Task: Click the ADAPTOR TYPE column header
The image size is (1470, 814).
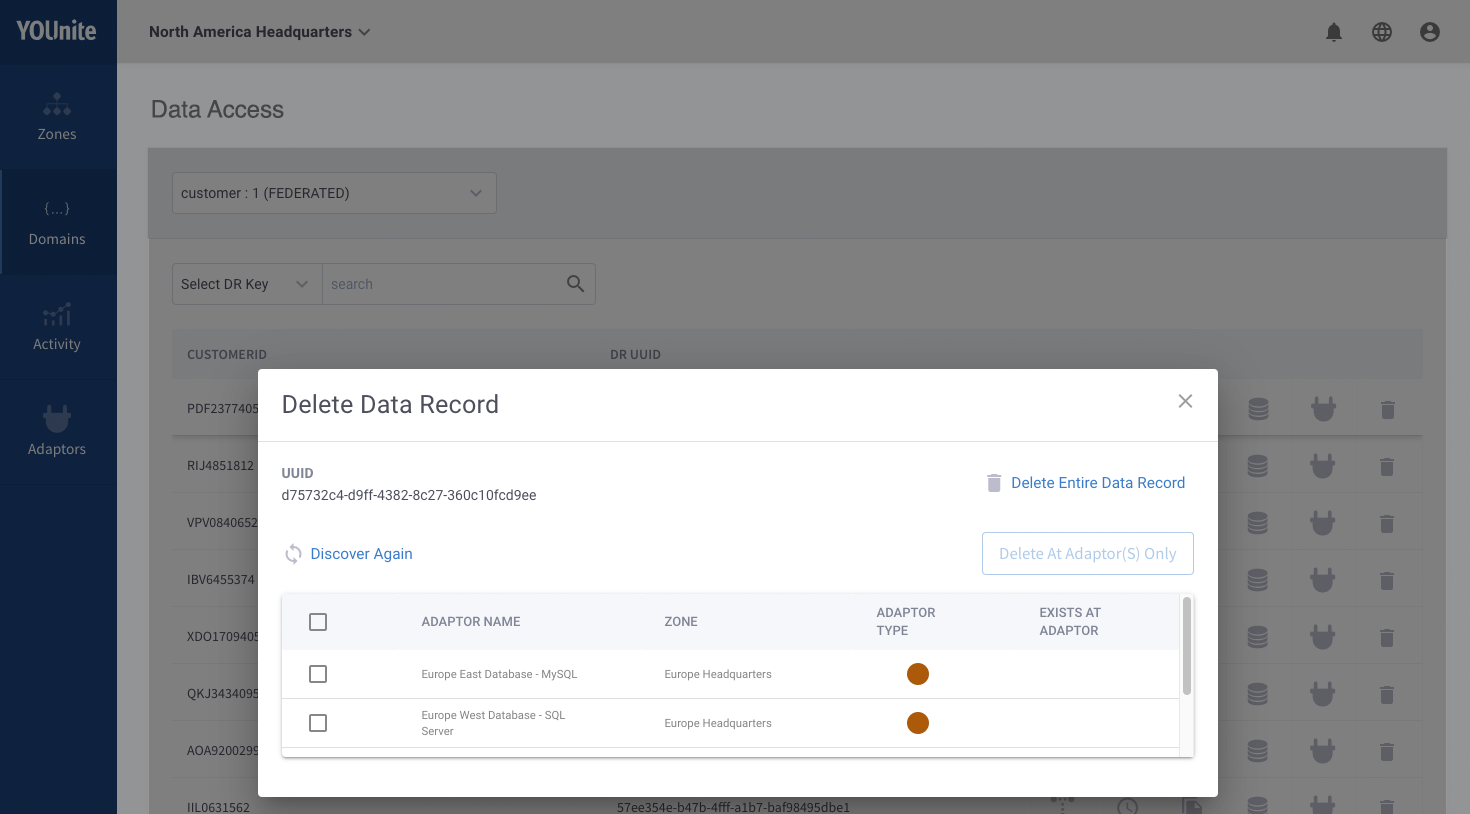Action: coord(906,622)
